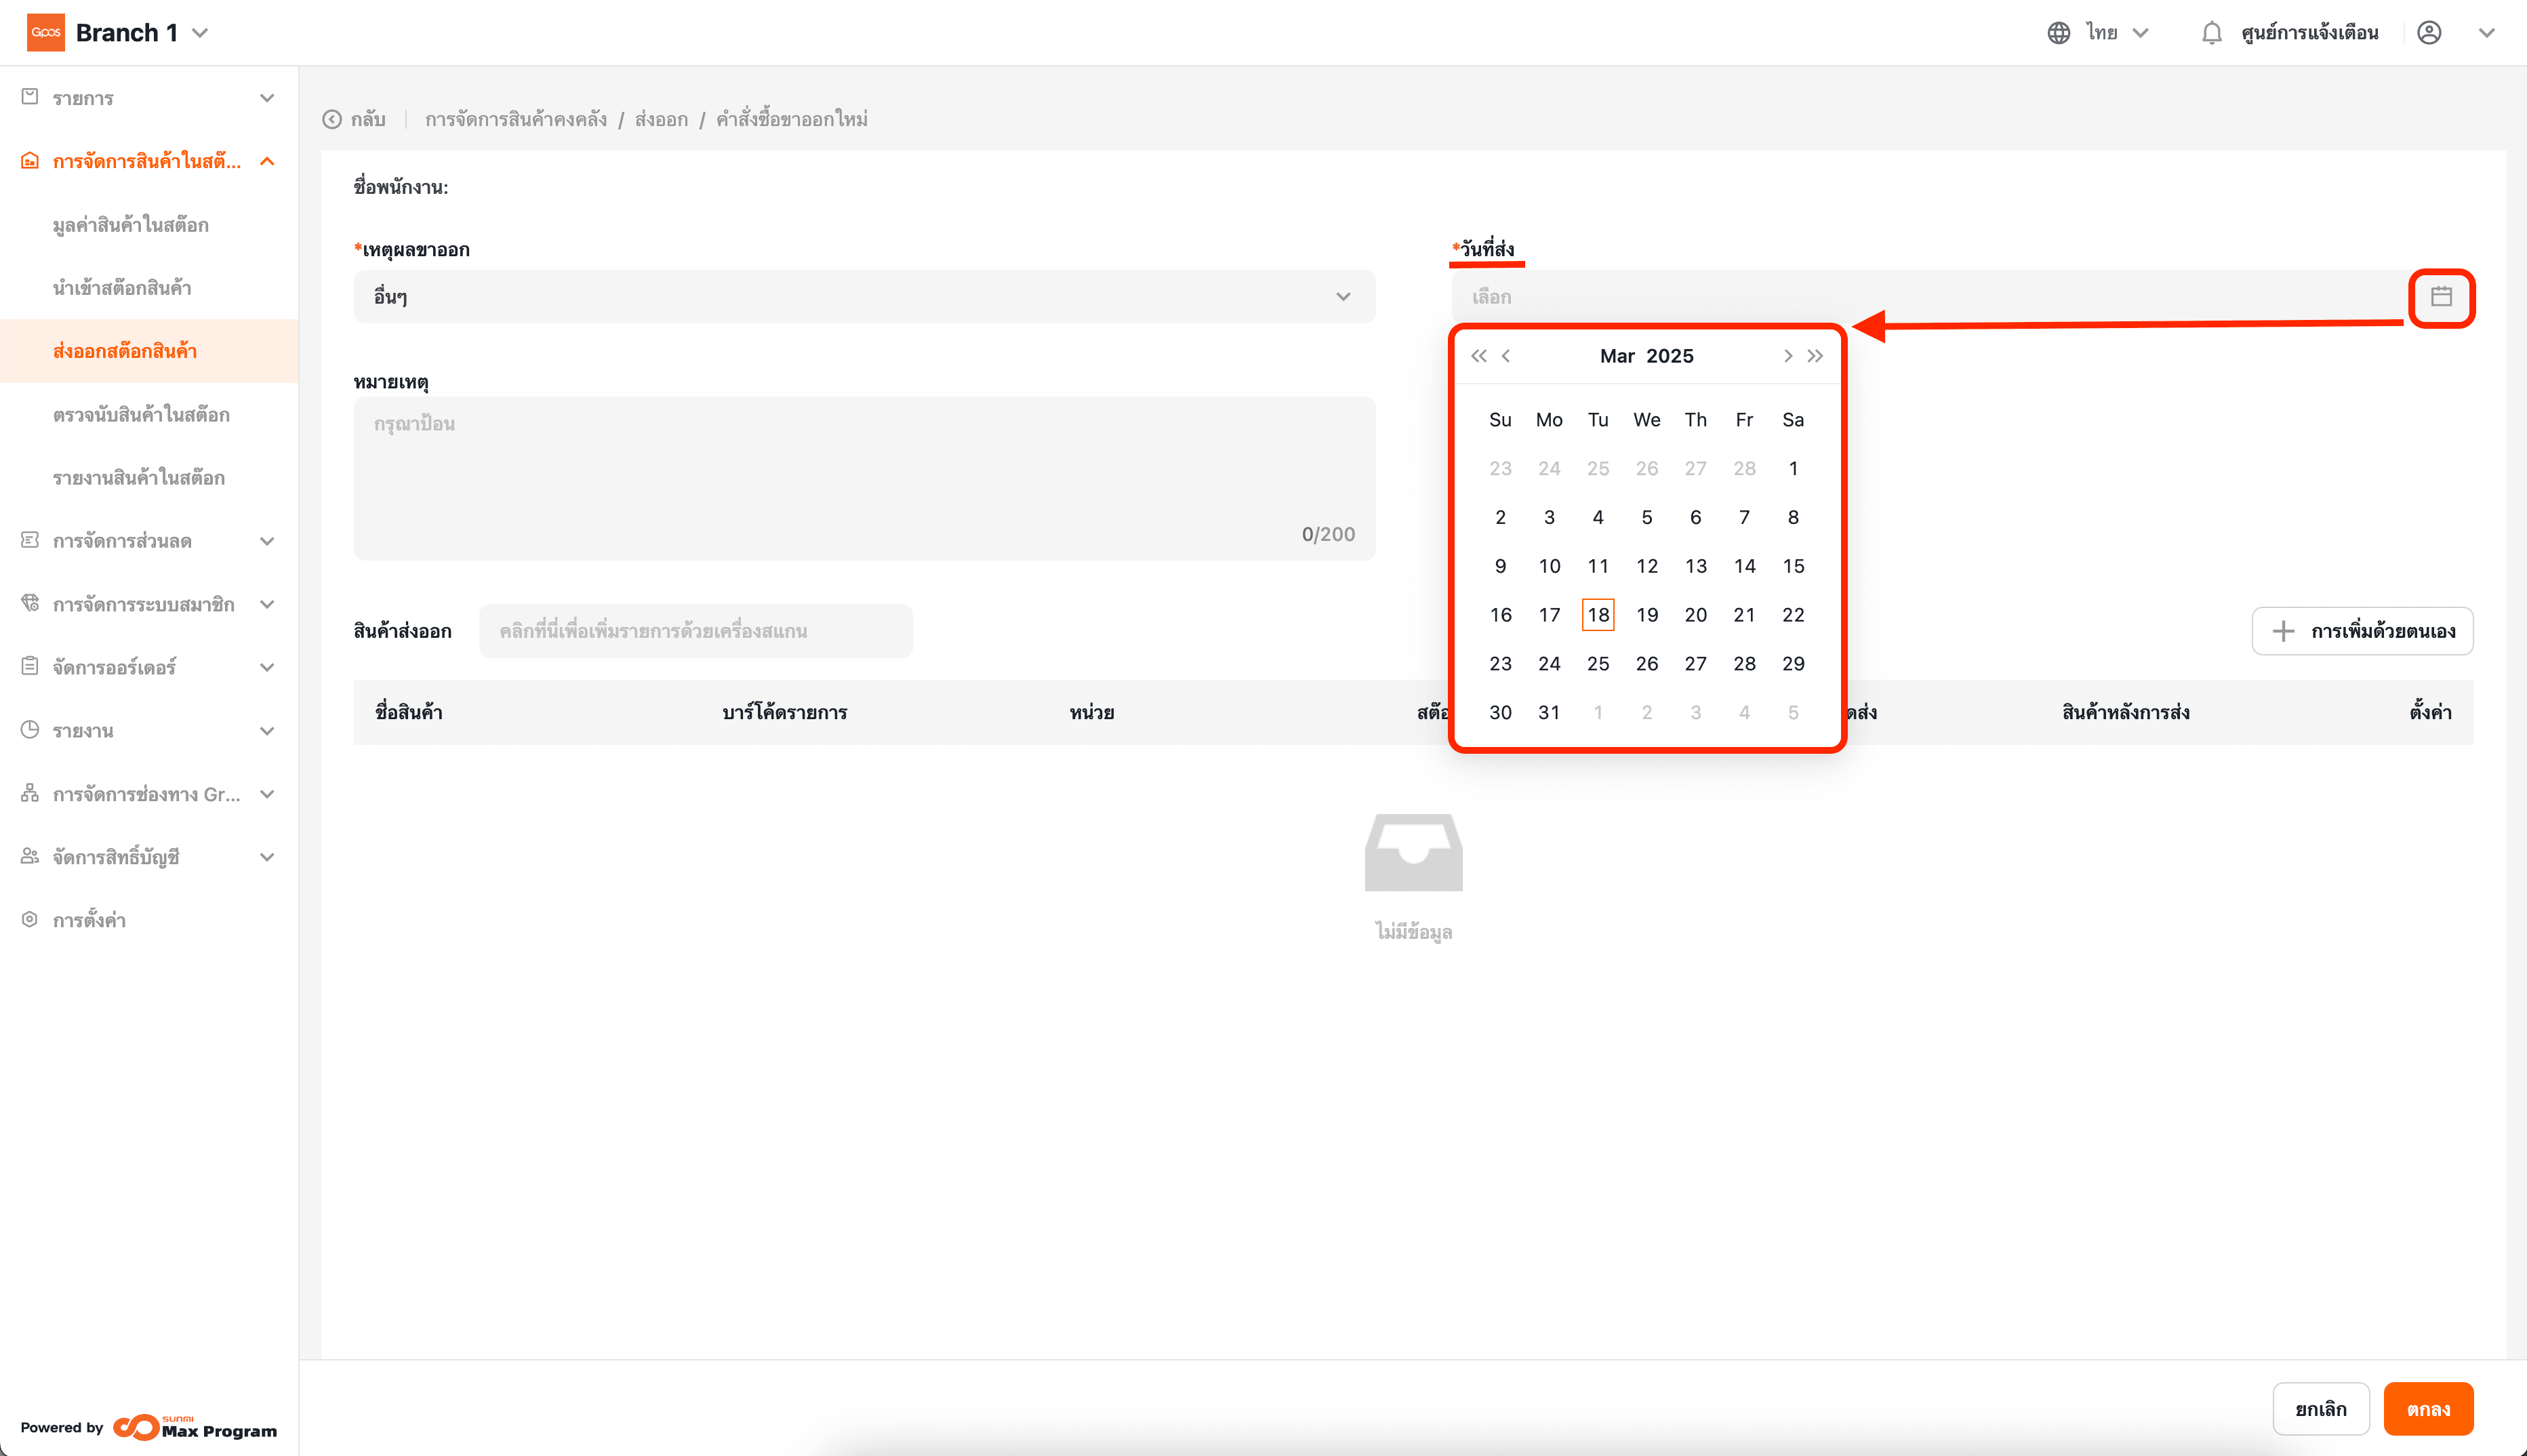Click the ยกเลิก cancel button
Screen dimensions: 2527x1456
point(2320,1409)
